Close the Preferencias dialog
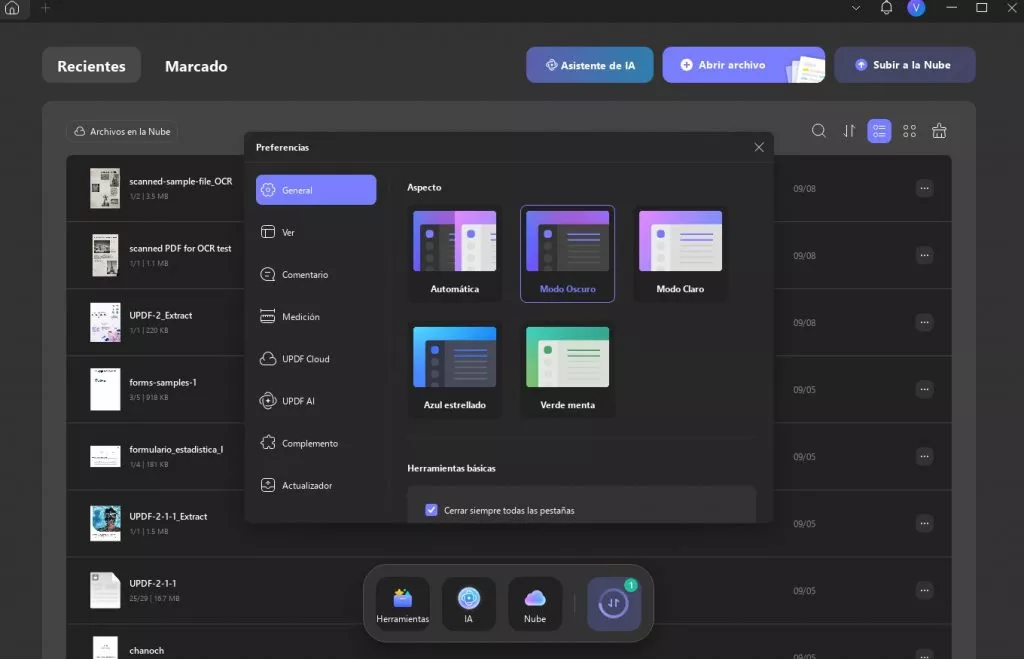Viewport: 1024px width, 659px height. pos(759,147)
